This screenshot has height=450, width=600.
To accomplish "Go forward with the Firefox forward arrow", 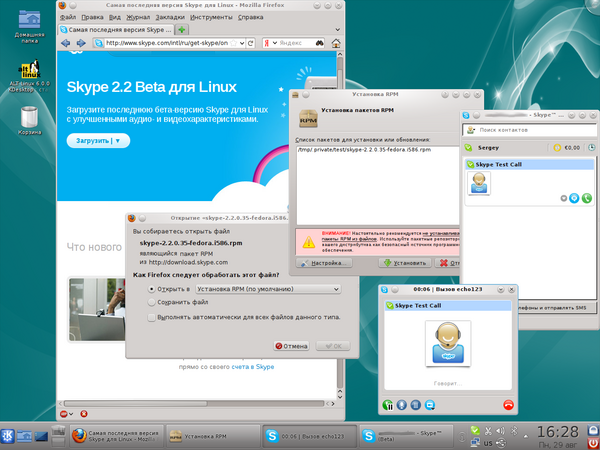I will coord(81,43).
